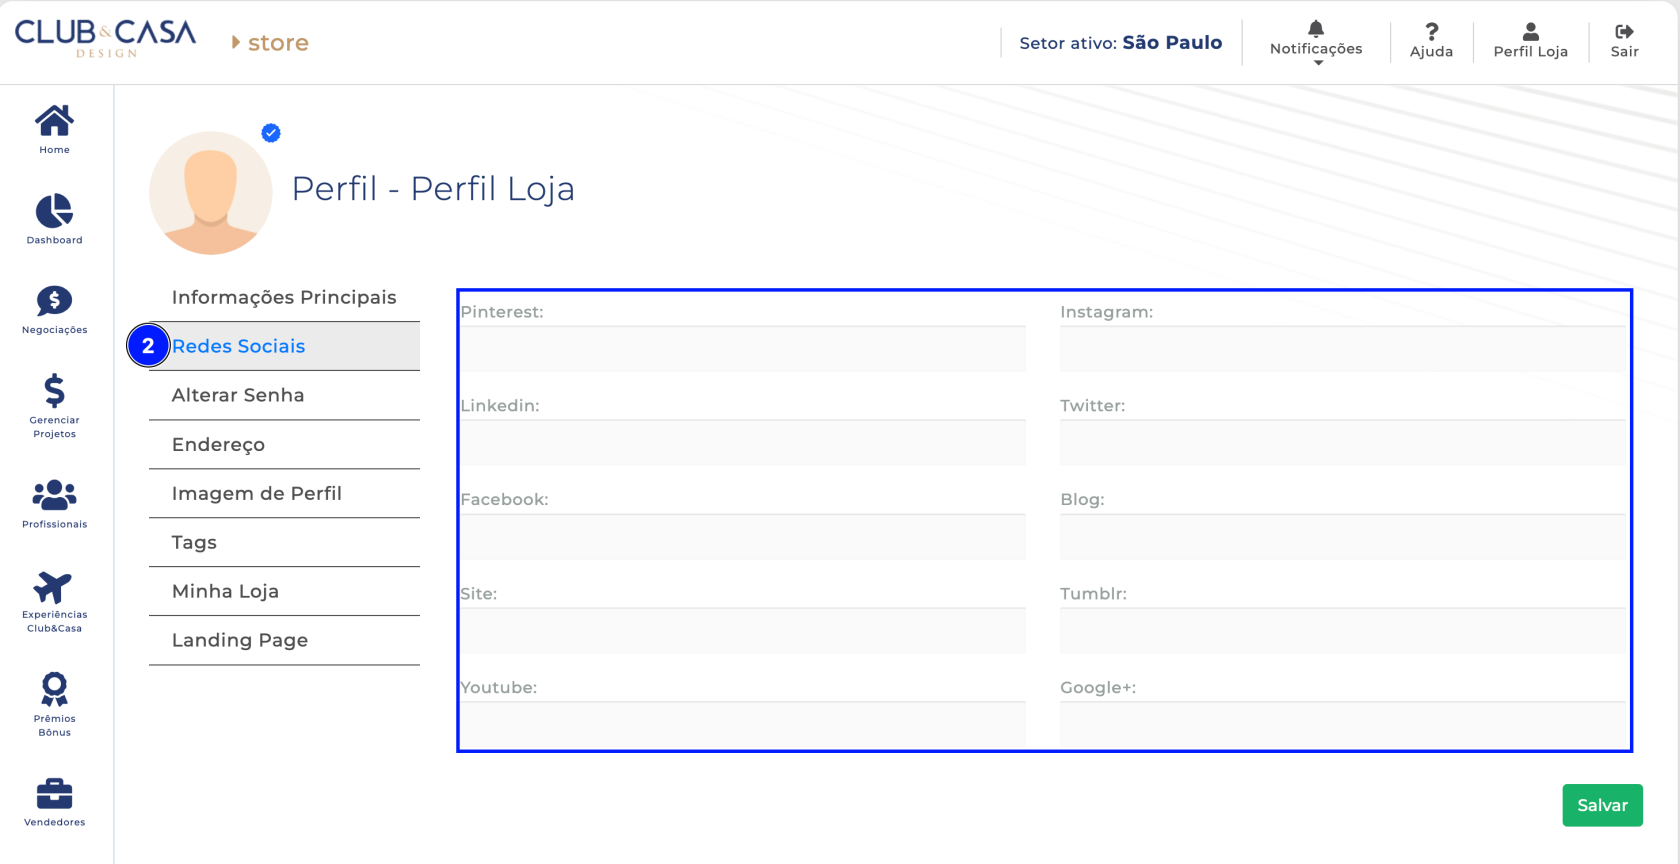Open the Vendedores briefcase icon

pos(54,794)
